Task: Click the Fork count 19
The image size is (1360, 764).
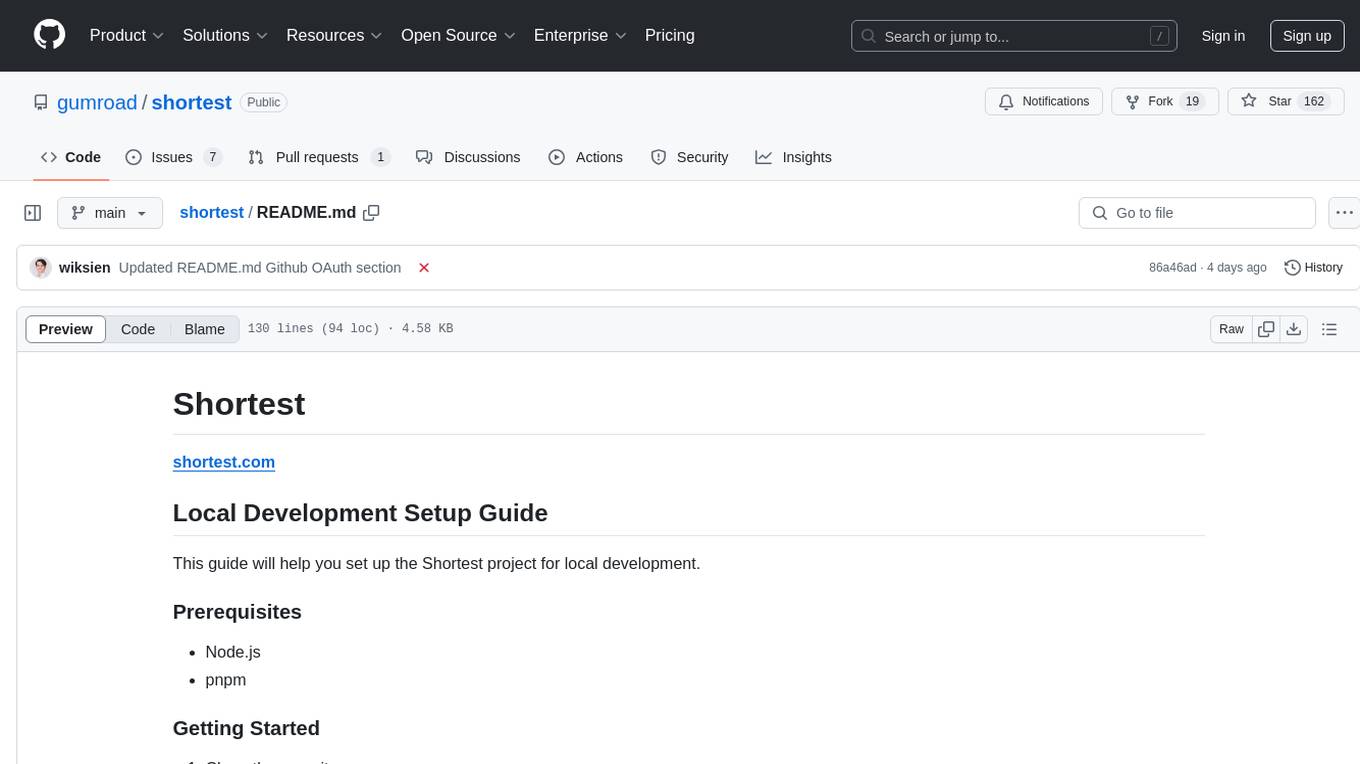Action: (1191, 101)
